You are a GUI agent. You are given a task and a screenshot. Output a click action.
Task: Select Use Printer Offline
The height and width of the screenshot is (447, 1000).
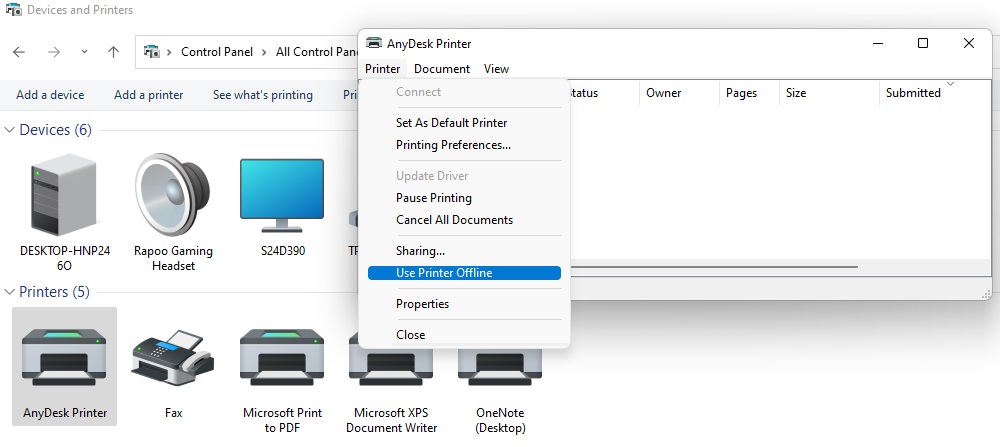pos(464,273)
